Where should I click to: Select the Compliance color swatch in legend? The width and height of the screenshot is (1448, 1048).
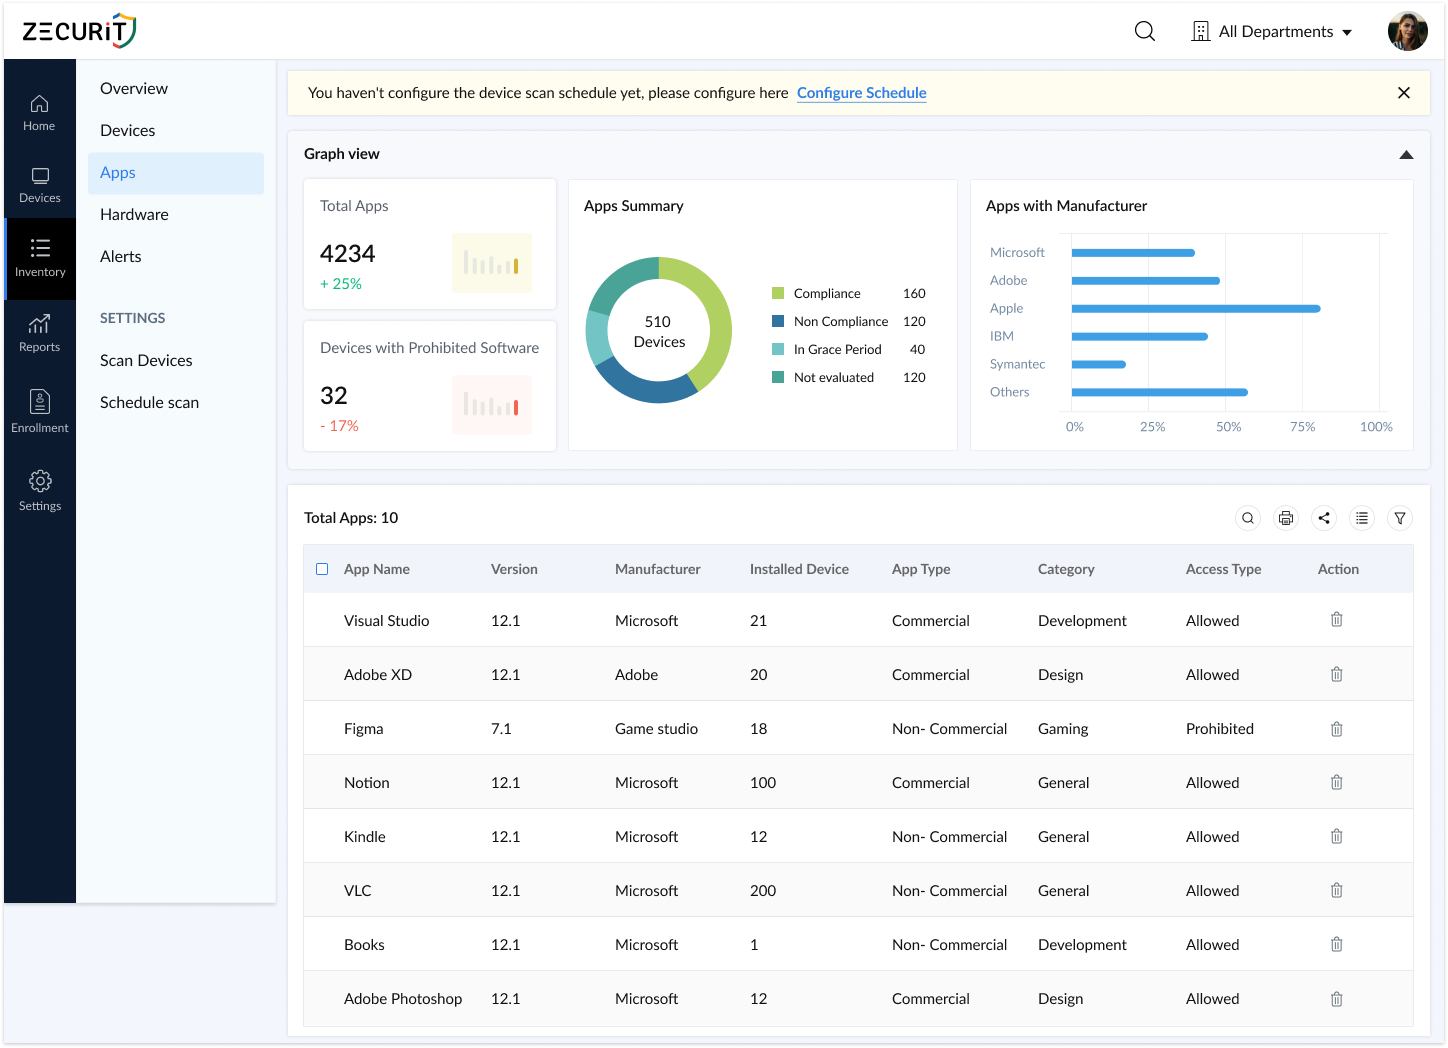click(x=777, y=293)
